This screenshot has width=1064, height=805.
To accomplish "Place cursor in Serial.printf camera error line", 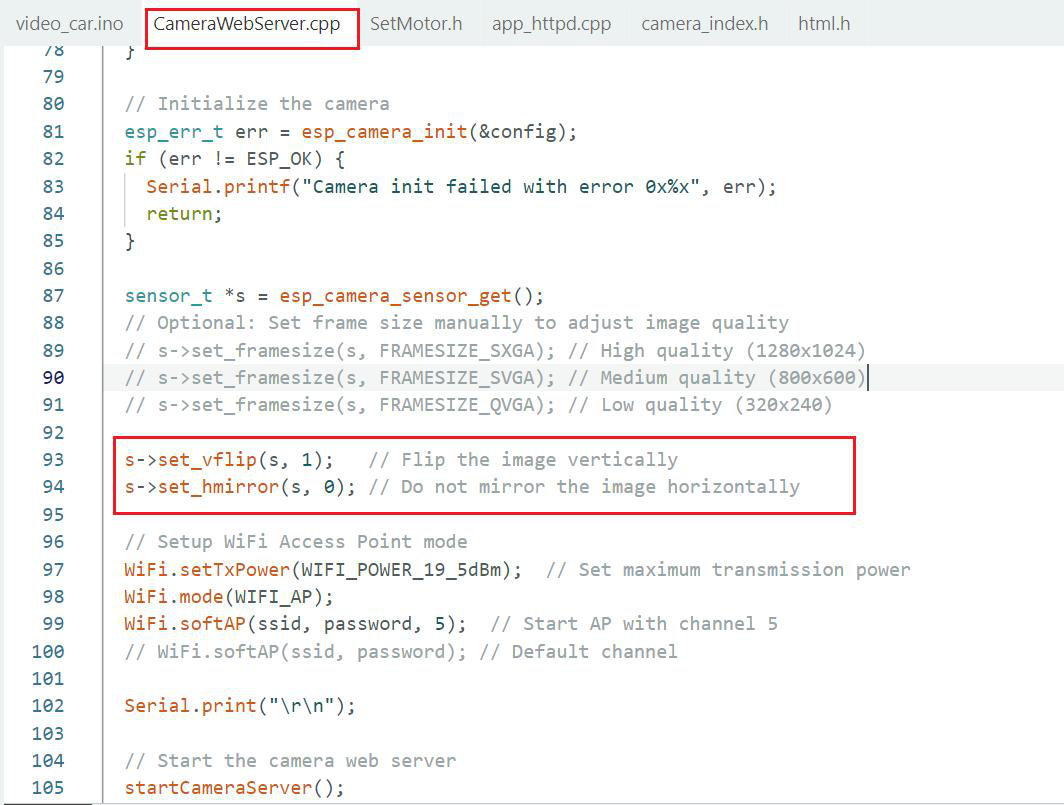I will [x=461, y=186].
